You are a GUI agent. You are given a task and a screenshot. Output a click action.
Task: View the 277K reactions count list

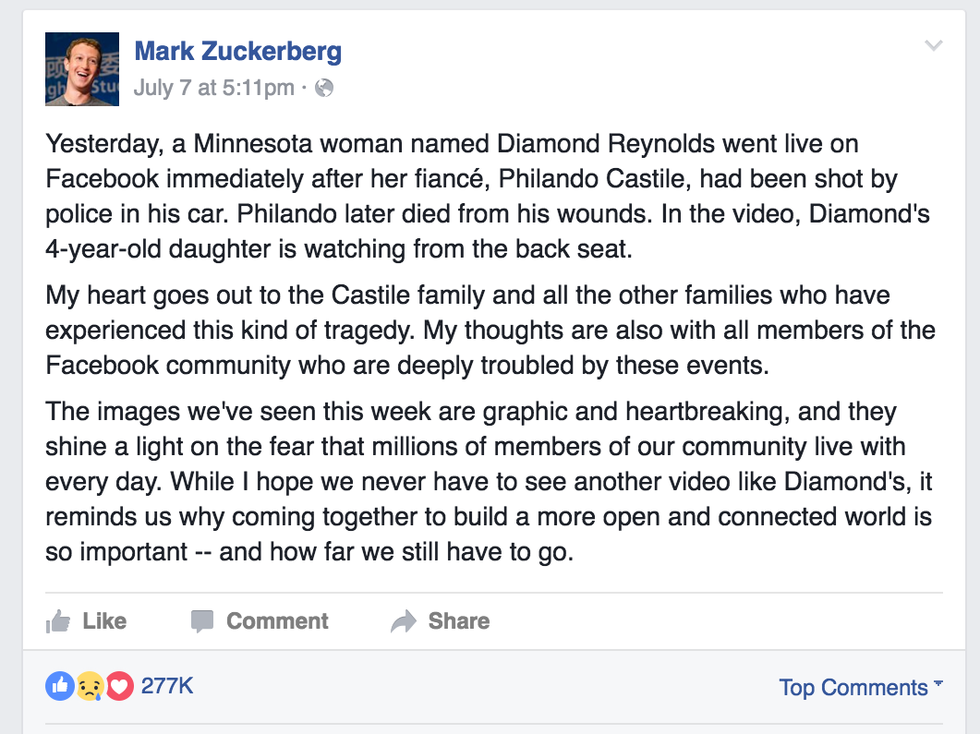coord(167,686)
